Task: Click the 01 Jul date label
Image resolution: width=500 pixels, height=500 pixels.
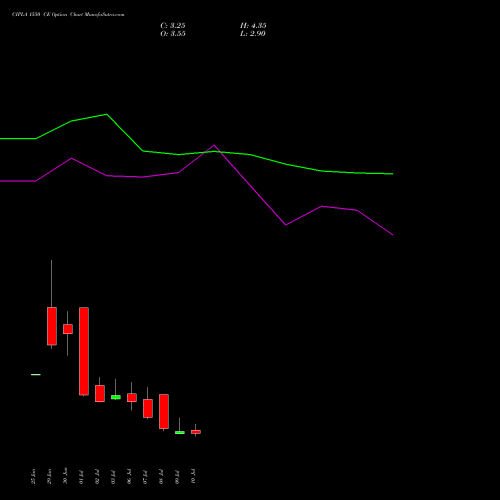Action: tap(81, 476)
